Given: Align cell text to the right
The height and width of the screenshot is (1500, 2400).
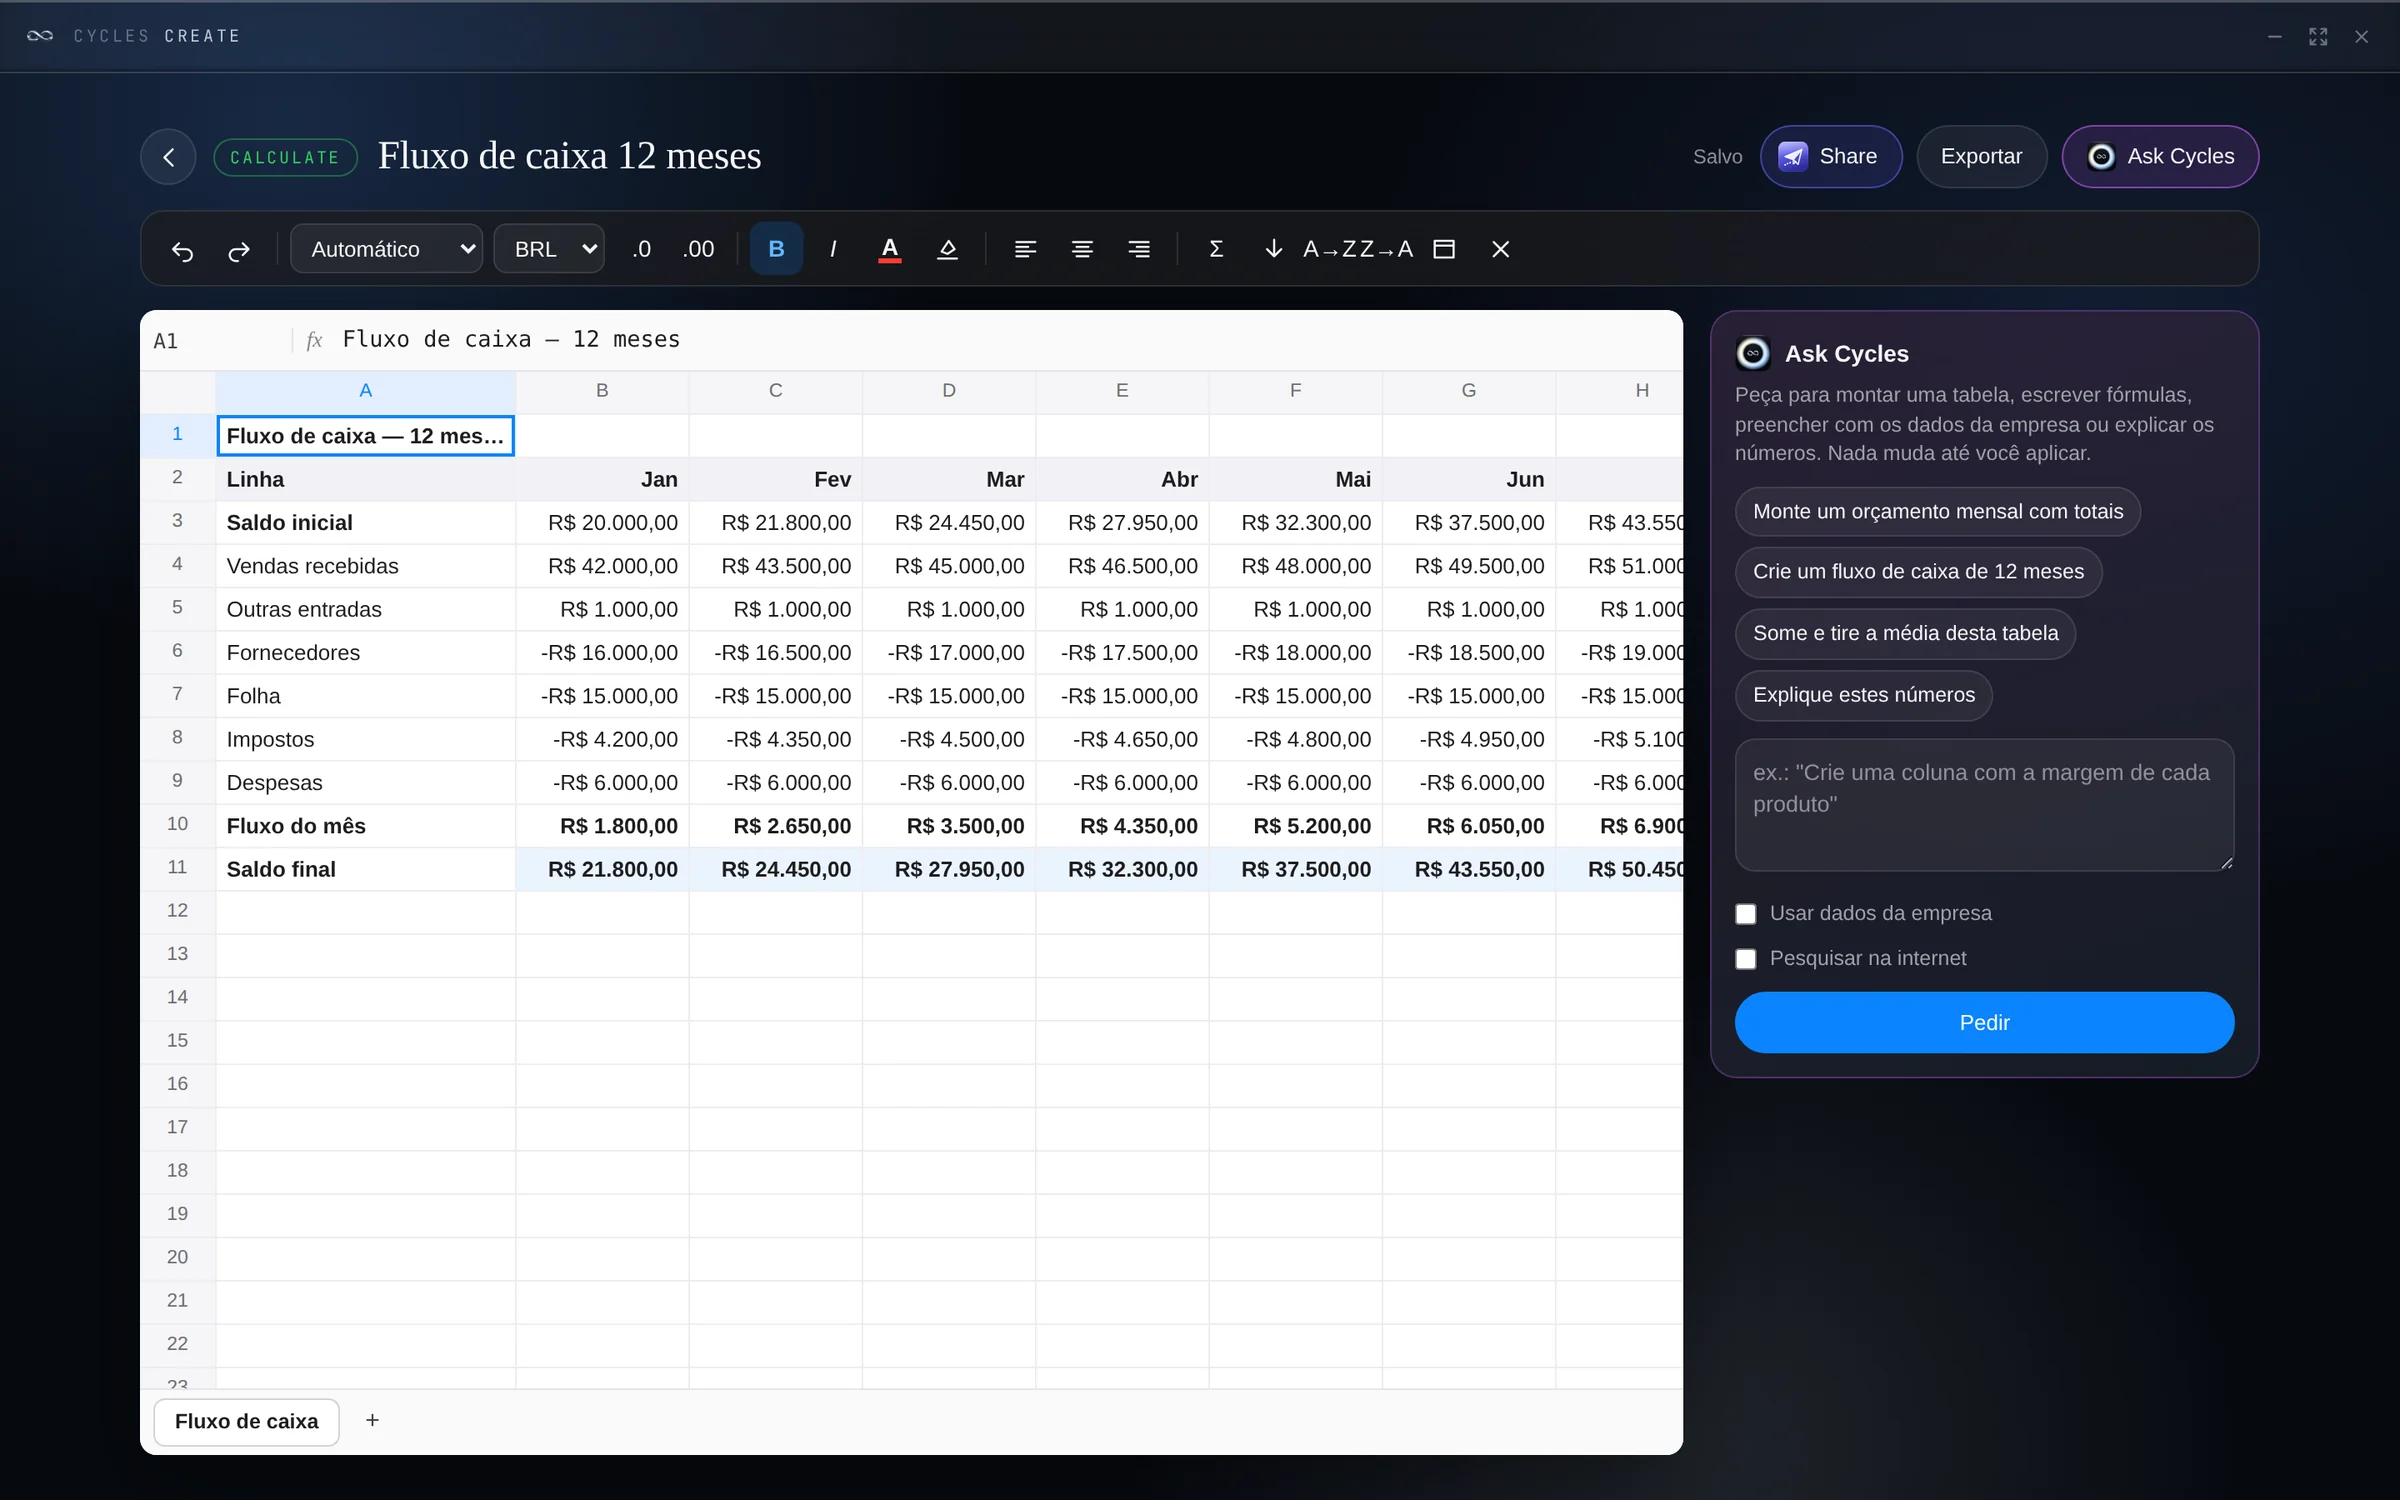Looking at the screenshot, I should [1139, 249].
